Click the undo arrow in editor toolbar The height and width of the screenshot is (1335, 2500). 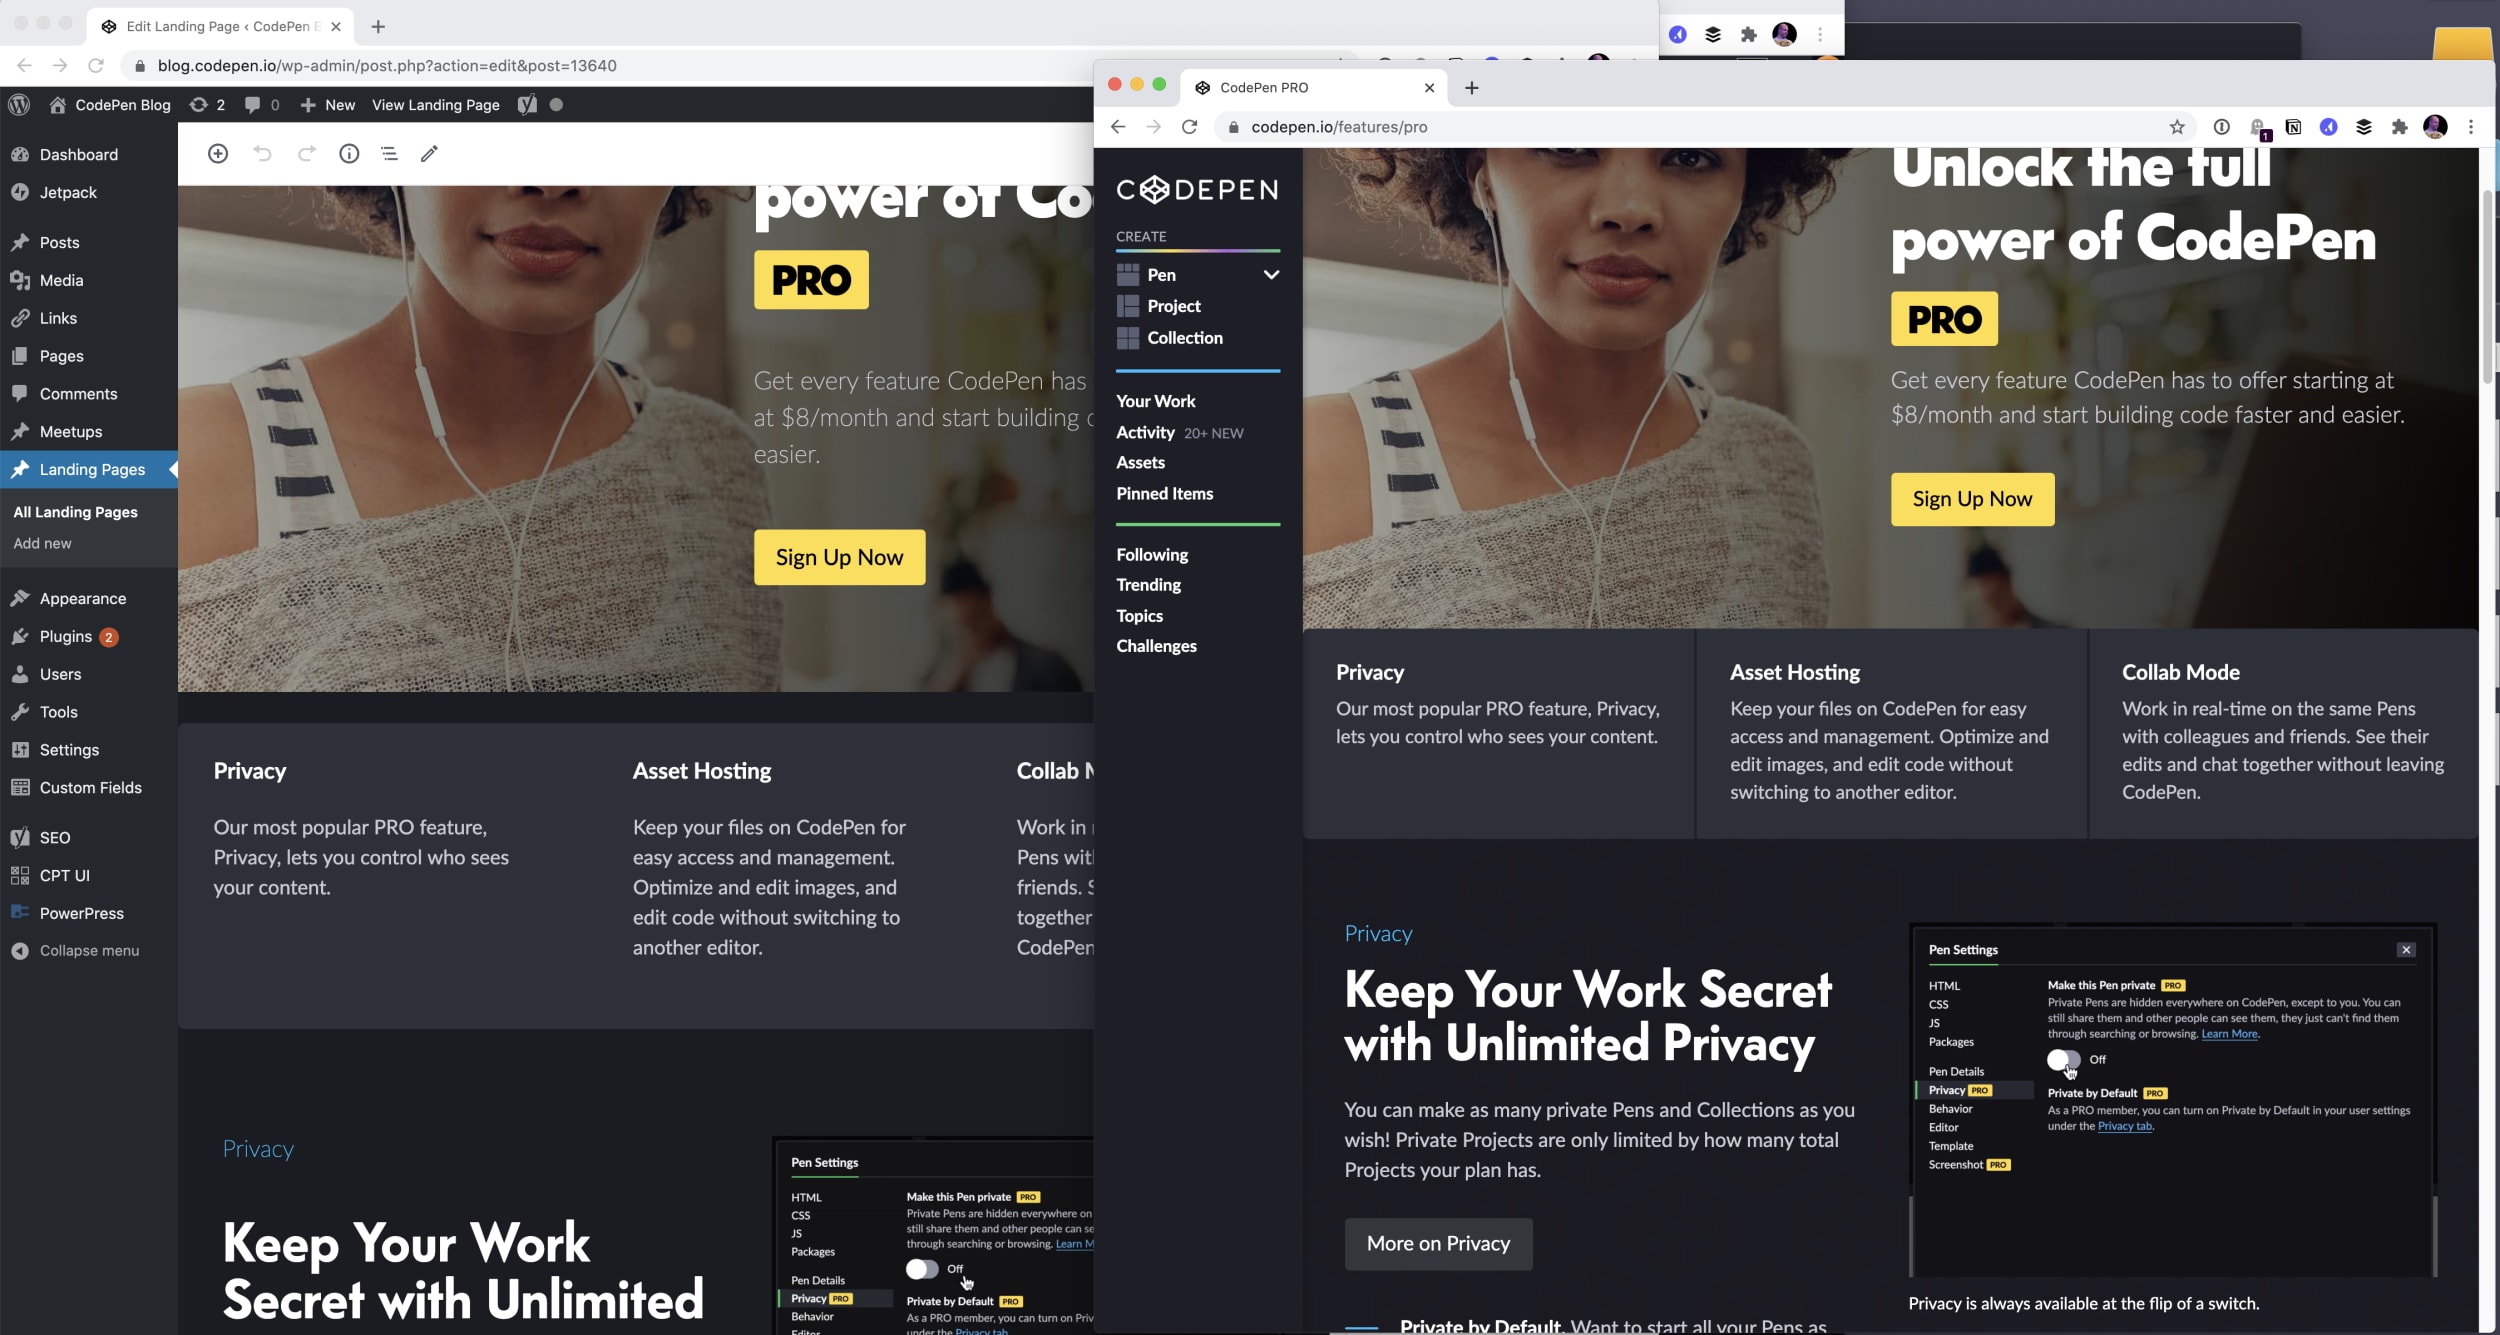coord(262,153)
